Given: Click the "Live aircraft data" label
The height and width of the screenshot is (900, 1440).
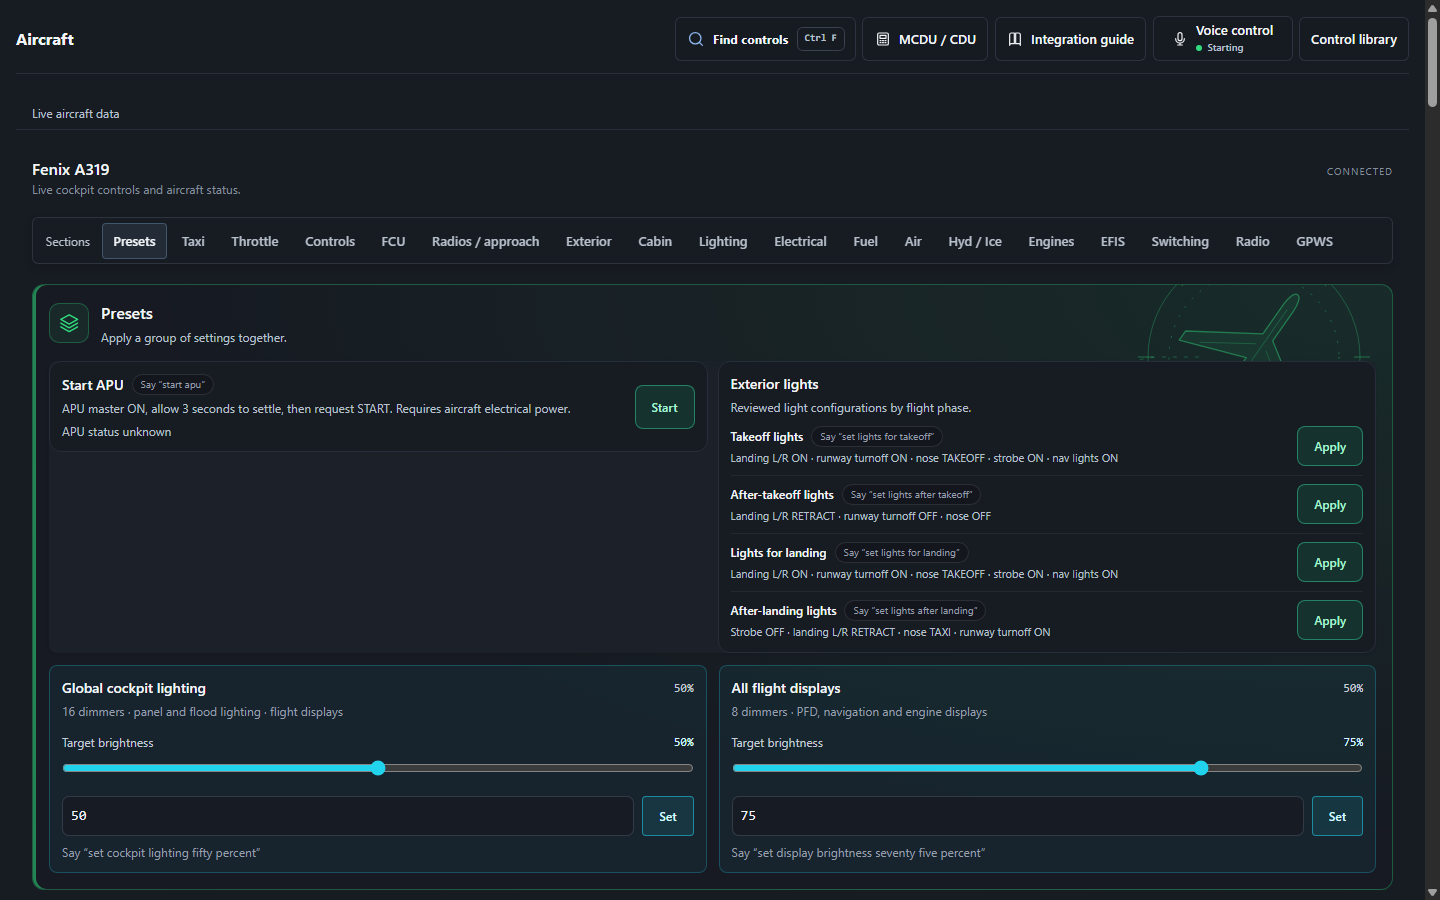Looking at the screenshot, I should pyautogui.click(x=75, y=114).
